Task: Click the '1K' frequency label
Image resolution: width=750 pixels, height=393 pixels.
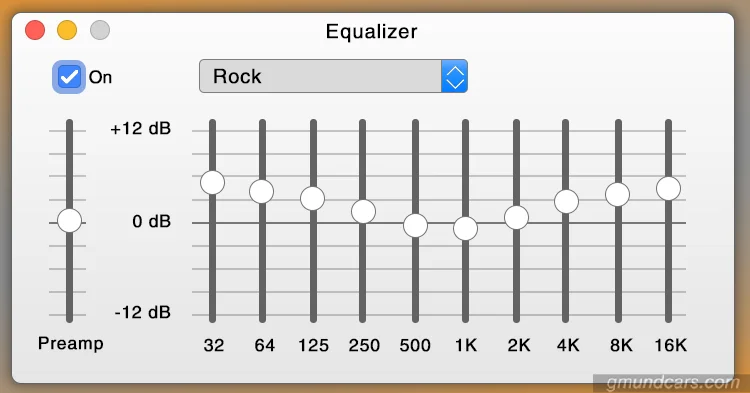Action: 466,345
